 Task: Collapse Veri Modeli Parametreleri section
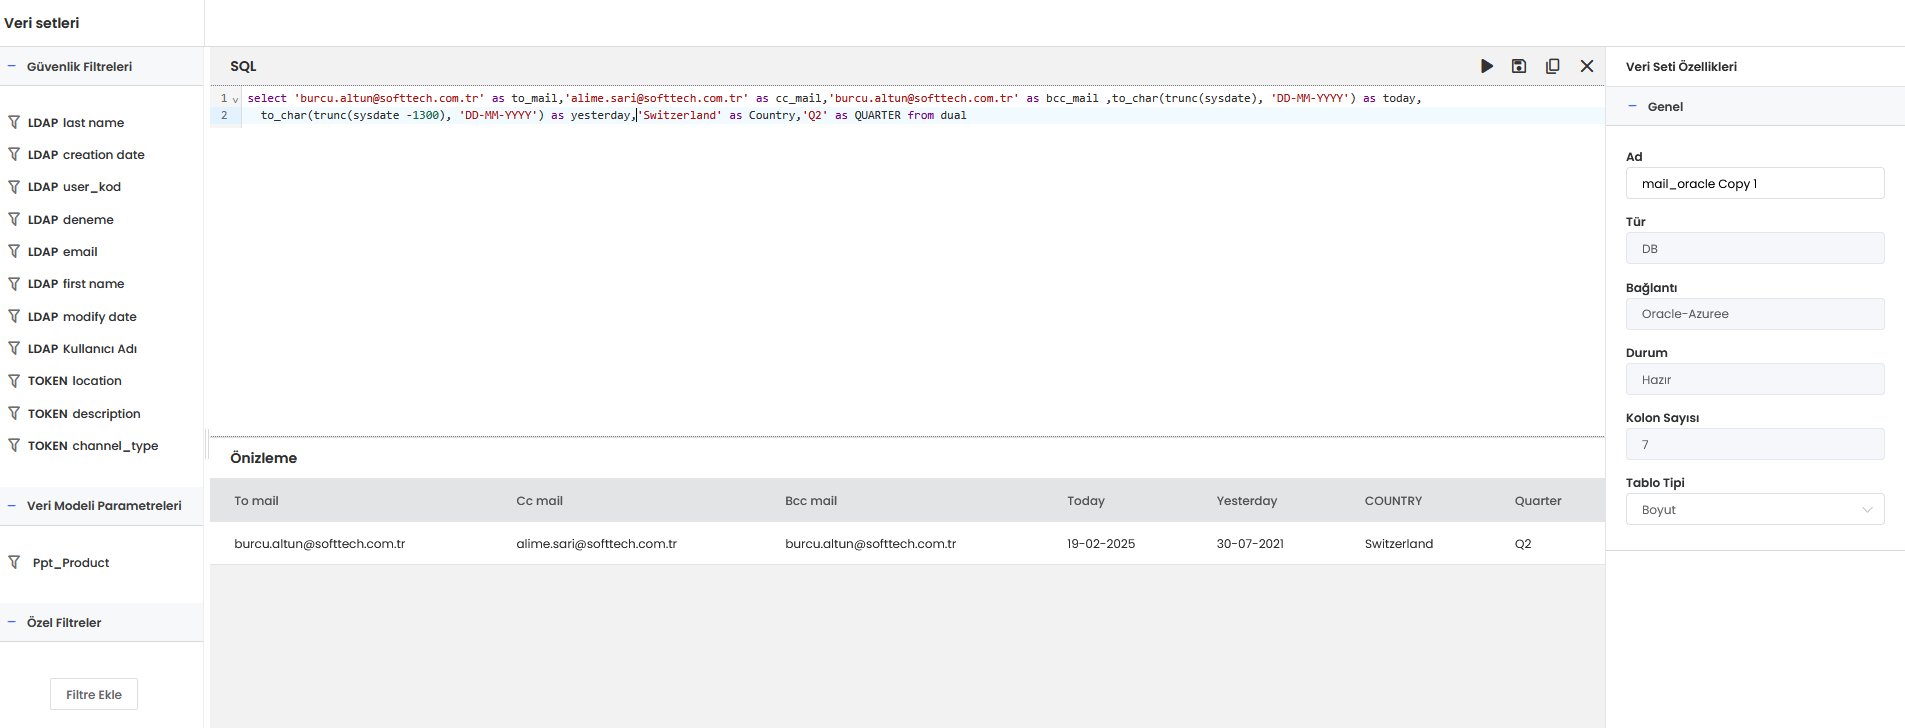click(x=12, y=506)
